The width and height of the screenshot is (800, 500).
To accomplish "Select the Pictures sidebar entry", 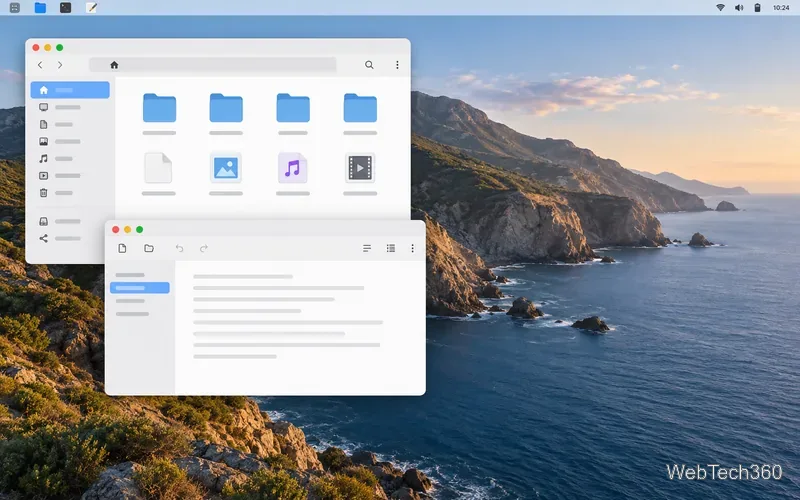I will pyautogui.click(x=60, y=141).
